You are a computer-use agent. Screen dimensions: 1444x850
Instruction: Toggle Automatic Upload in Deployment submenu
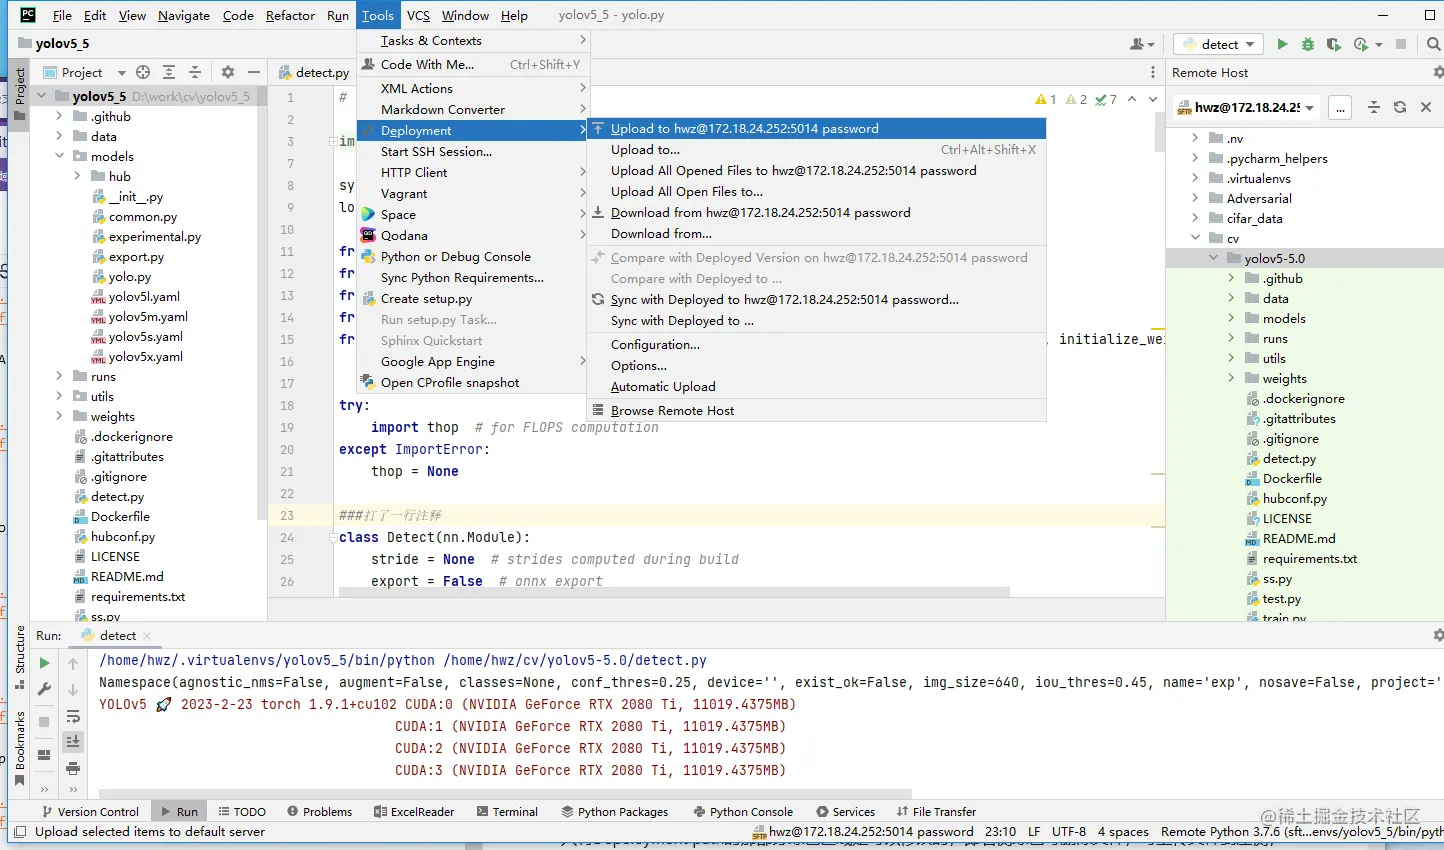pos(663,387)
